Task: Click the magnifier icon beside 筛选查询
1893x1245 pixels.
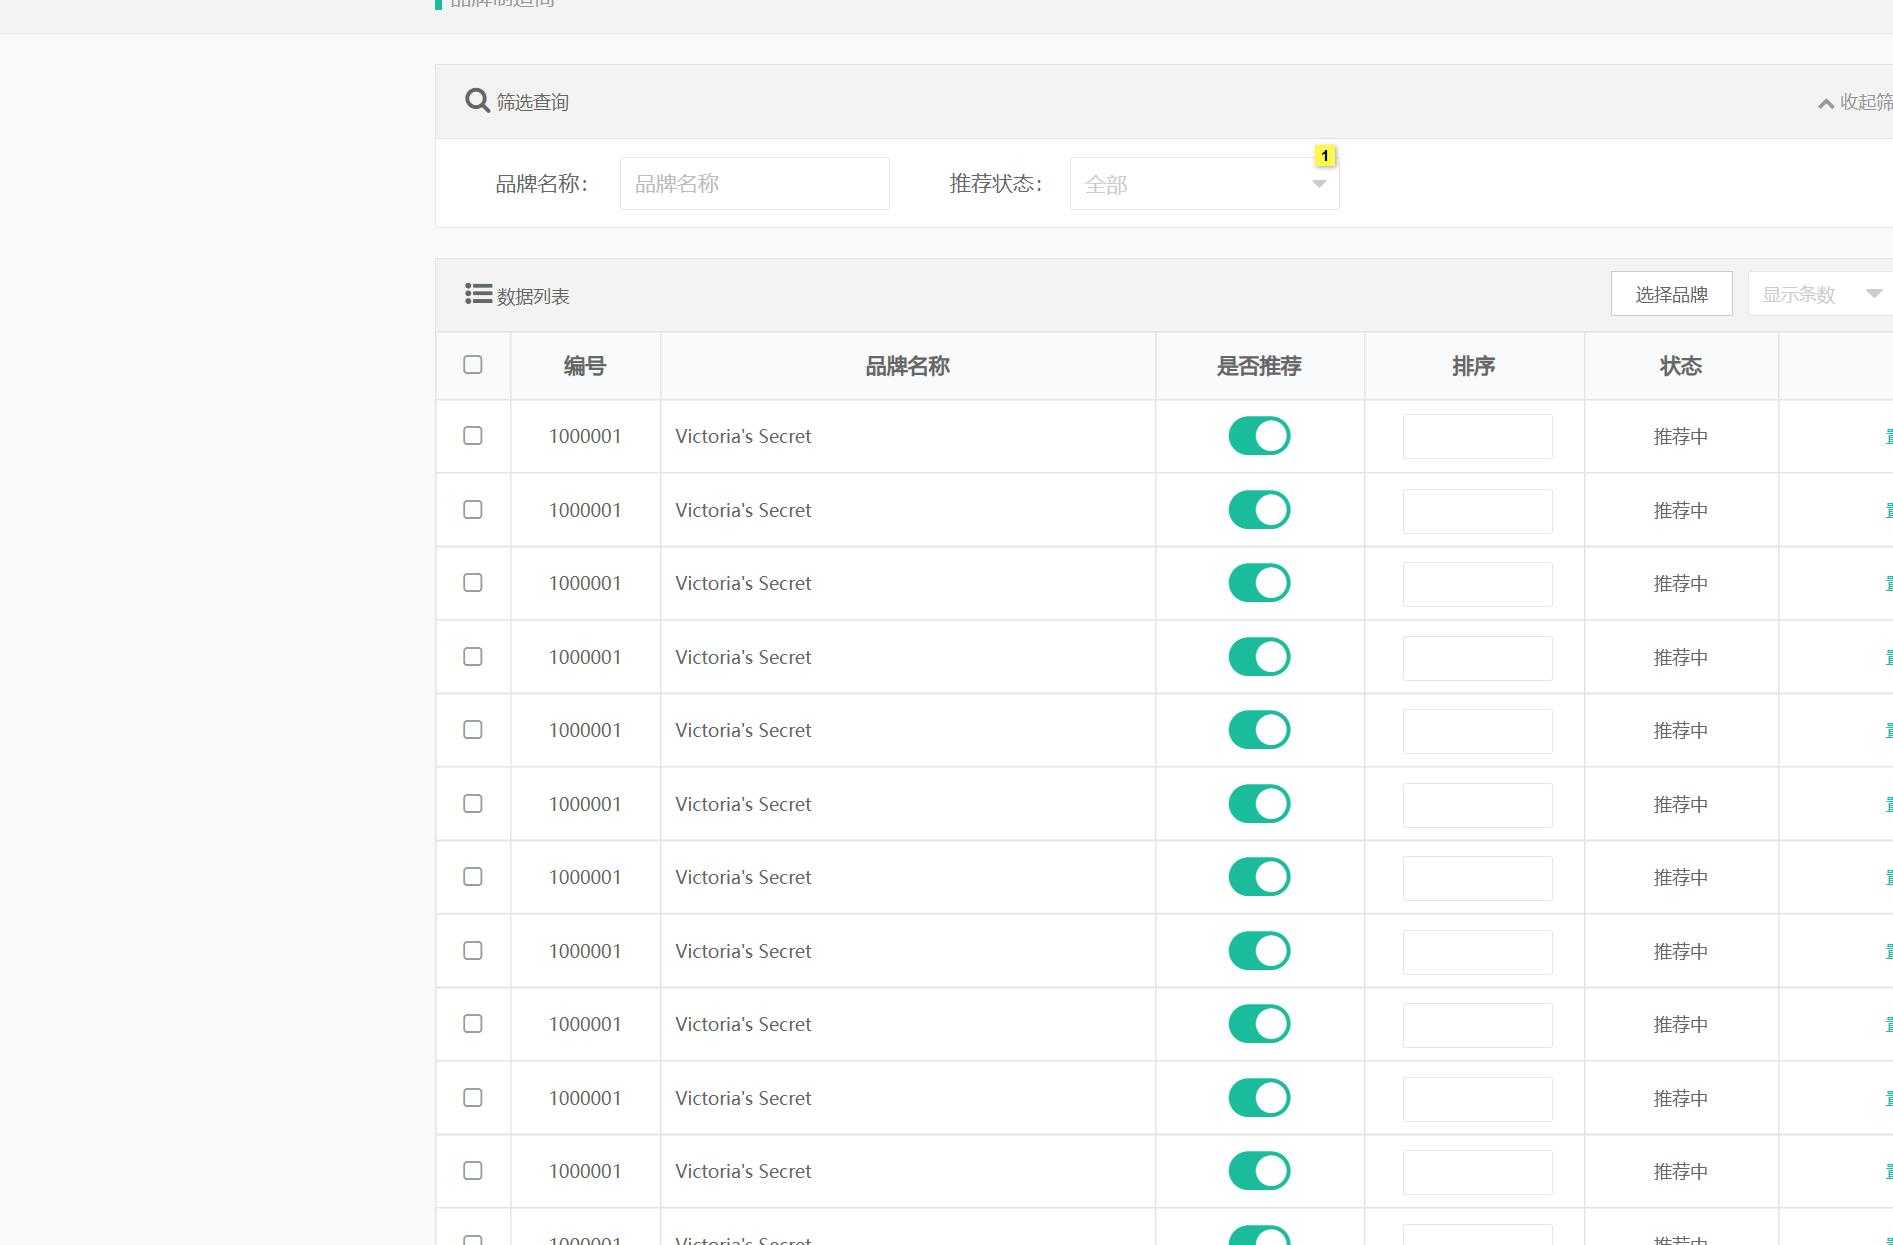Action: [x=476, y=100]
